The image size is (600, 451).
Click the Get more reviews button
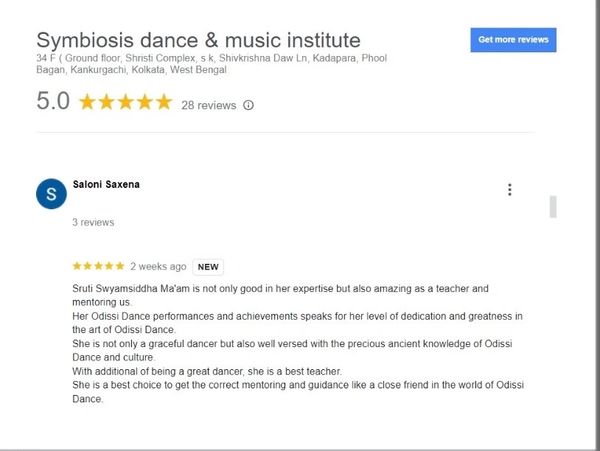[513, 39]
